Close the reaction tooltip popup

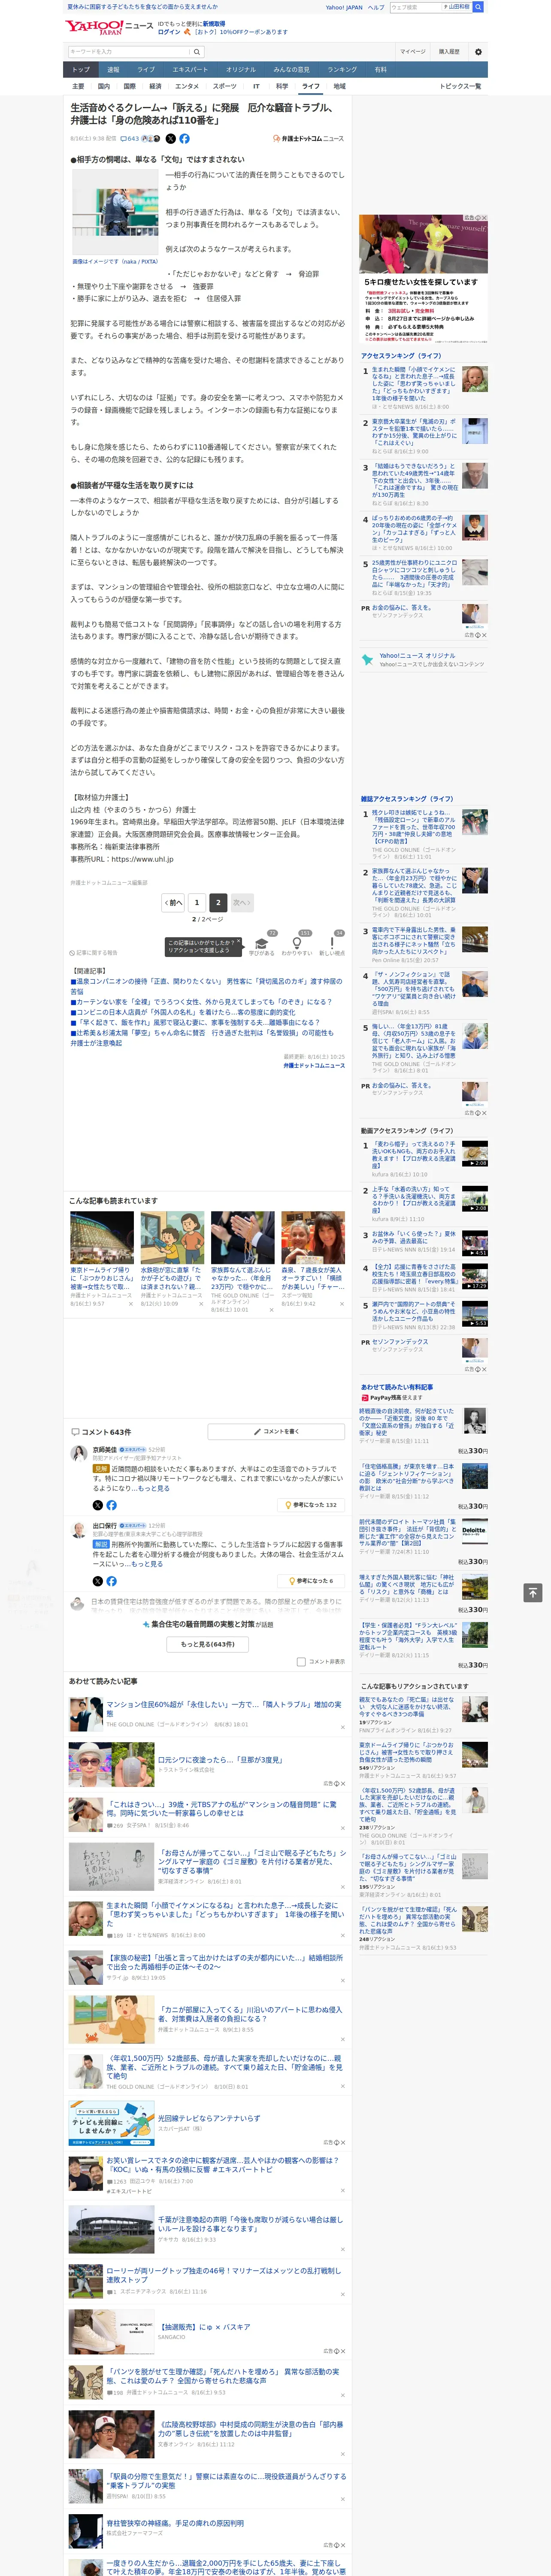pos(239,941)
